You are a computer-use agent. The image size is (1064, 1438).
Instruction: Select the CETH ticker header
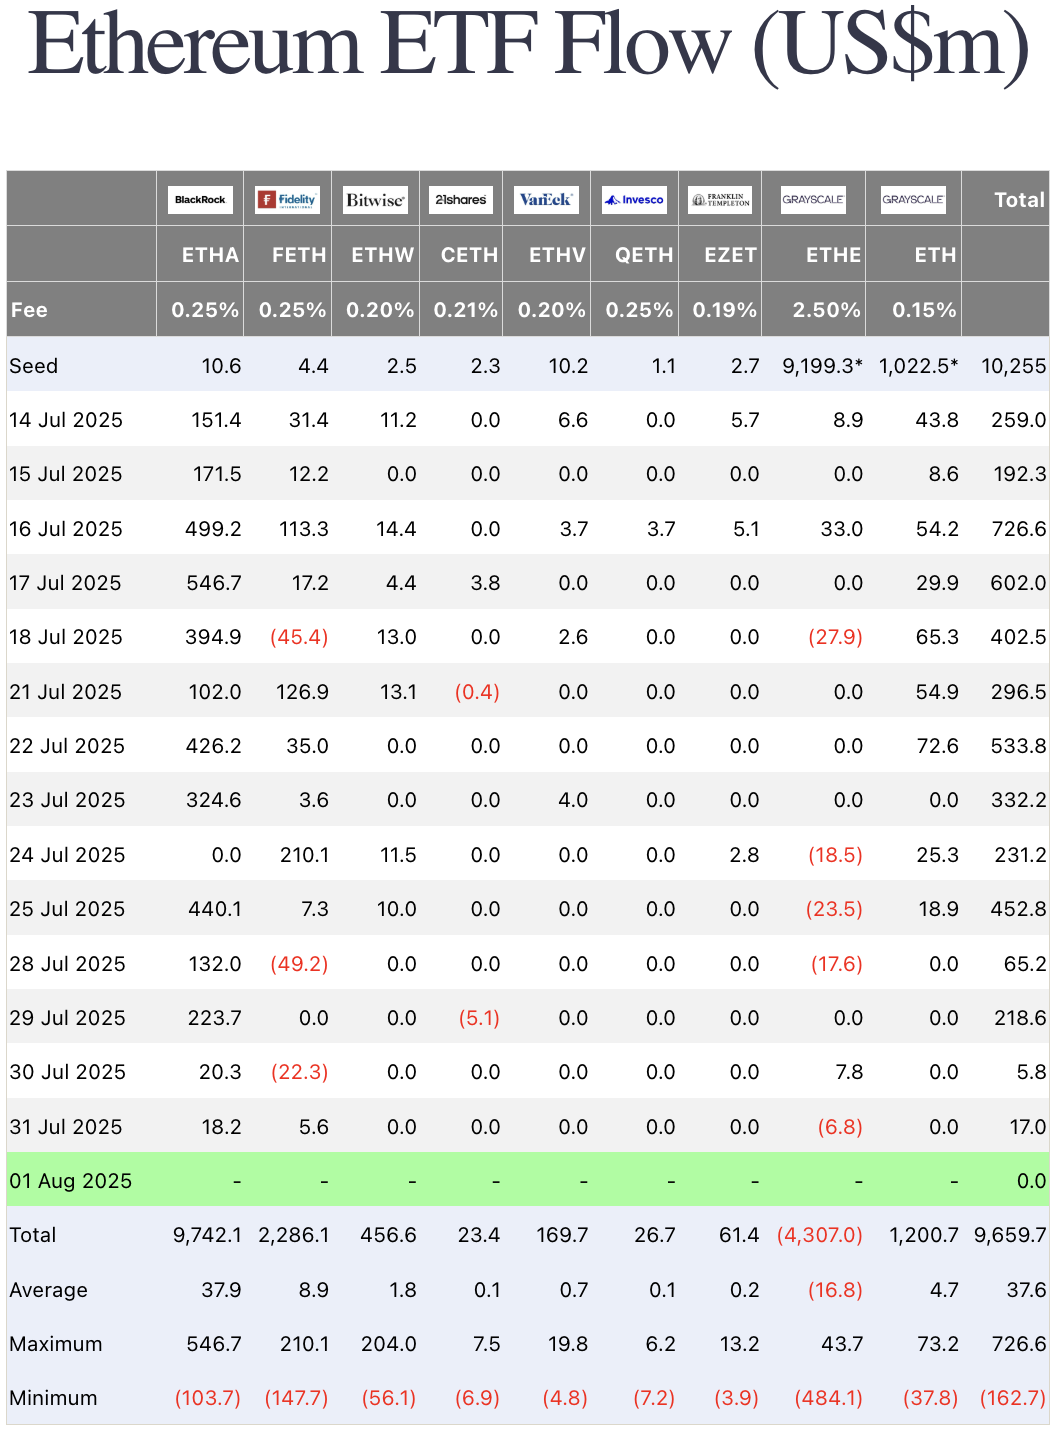(469, 255)
